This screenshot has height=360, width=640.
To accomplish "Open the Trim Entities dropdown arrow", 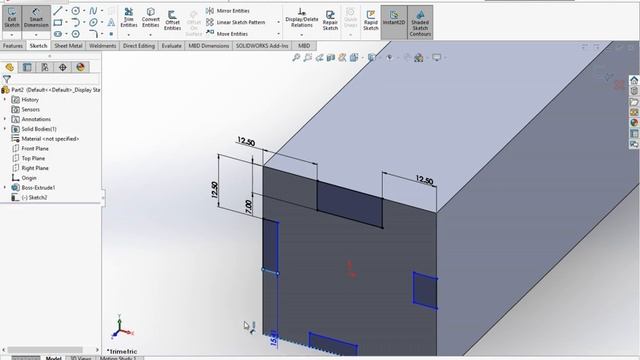I will click(129, 35).
